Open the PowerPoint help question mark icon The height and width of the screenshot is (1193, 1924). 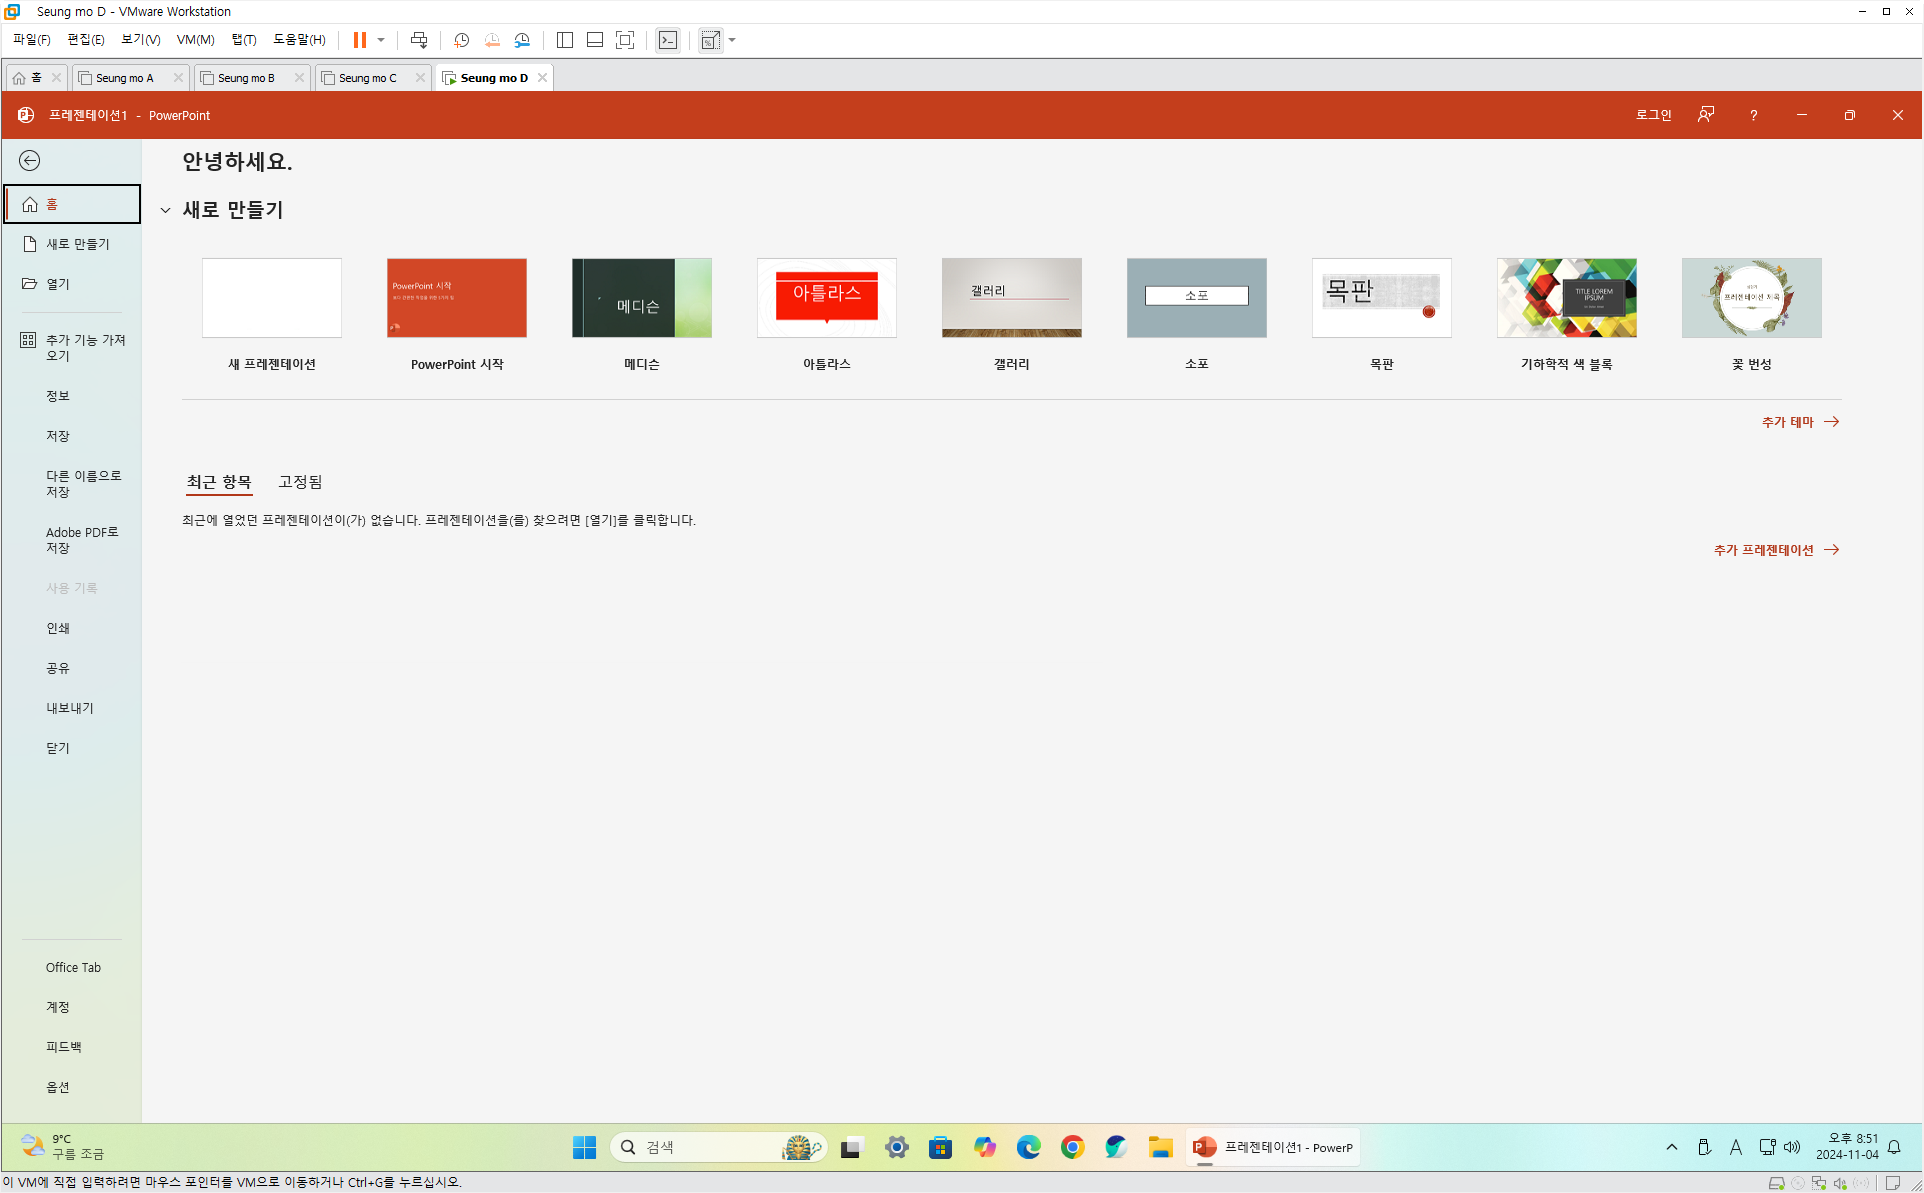pos(1753,115)
